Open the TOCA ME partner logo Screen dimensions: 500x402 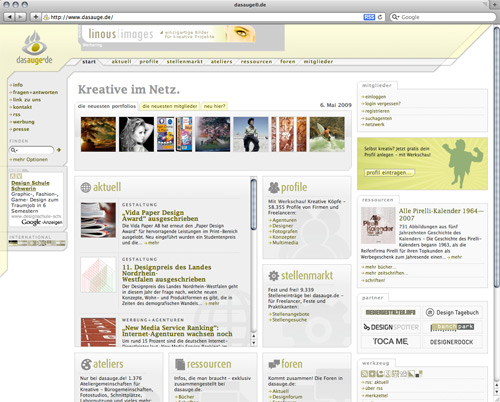(390, 342)
